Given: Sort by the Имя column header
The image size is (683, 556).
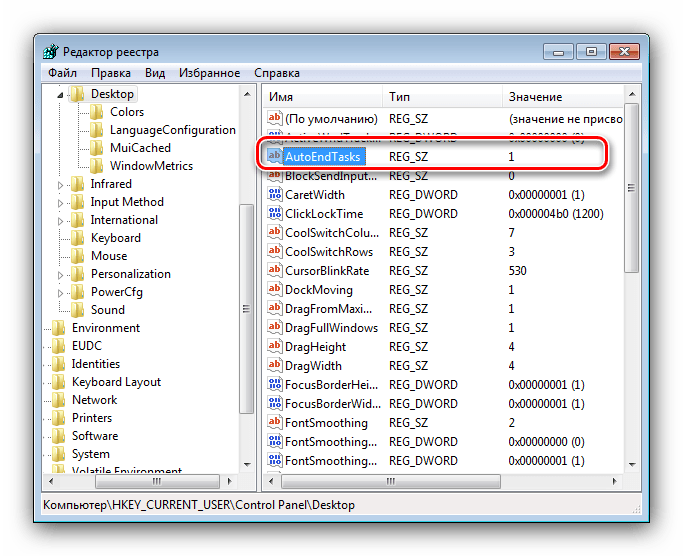Looking at the screenshot, I should [x=323, y=97].
